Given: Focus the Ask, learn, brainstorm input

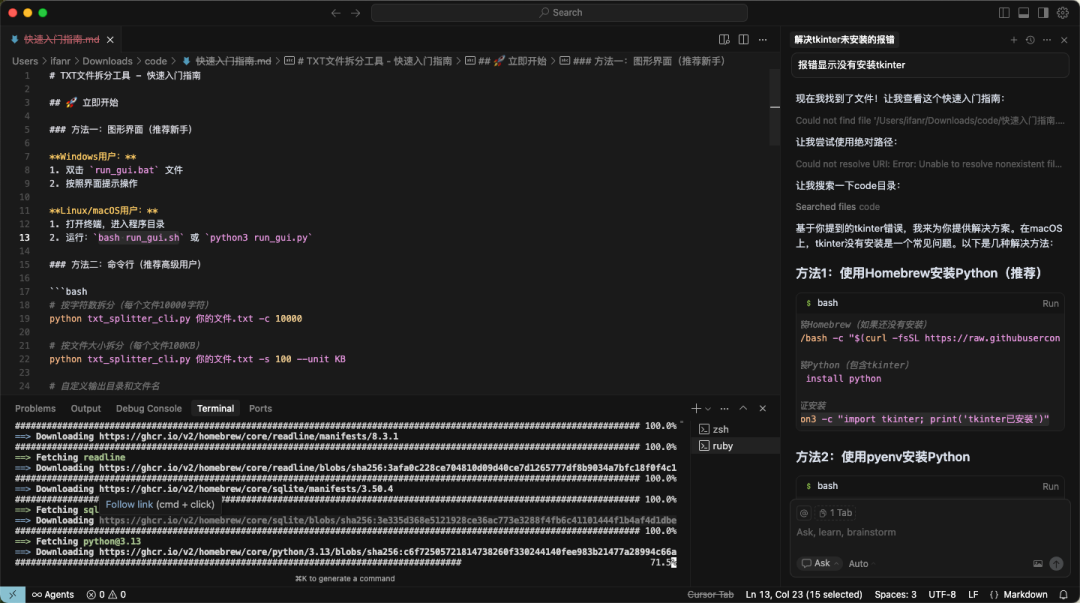Looking at the screenshot, I should [x=930, y=532].
